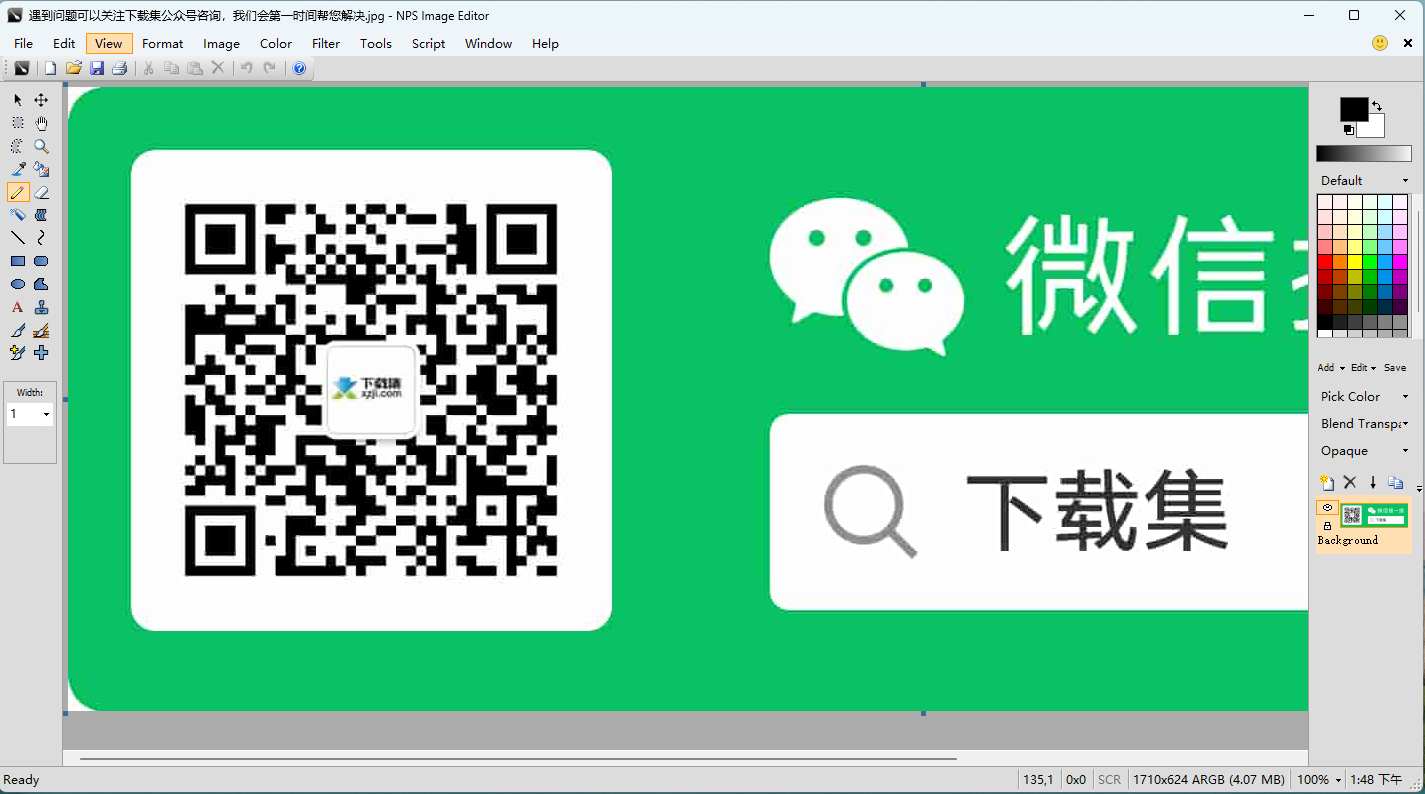Swap foreground and background colors
Viewport: 1425px width, 794px height.
tap(1377, 105)
